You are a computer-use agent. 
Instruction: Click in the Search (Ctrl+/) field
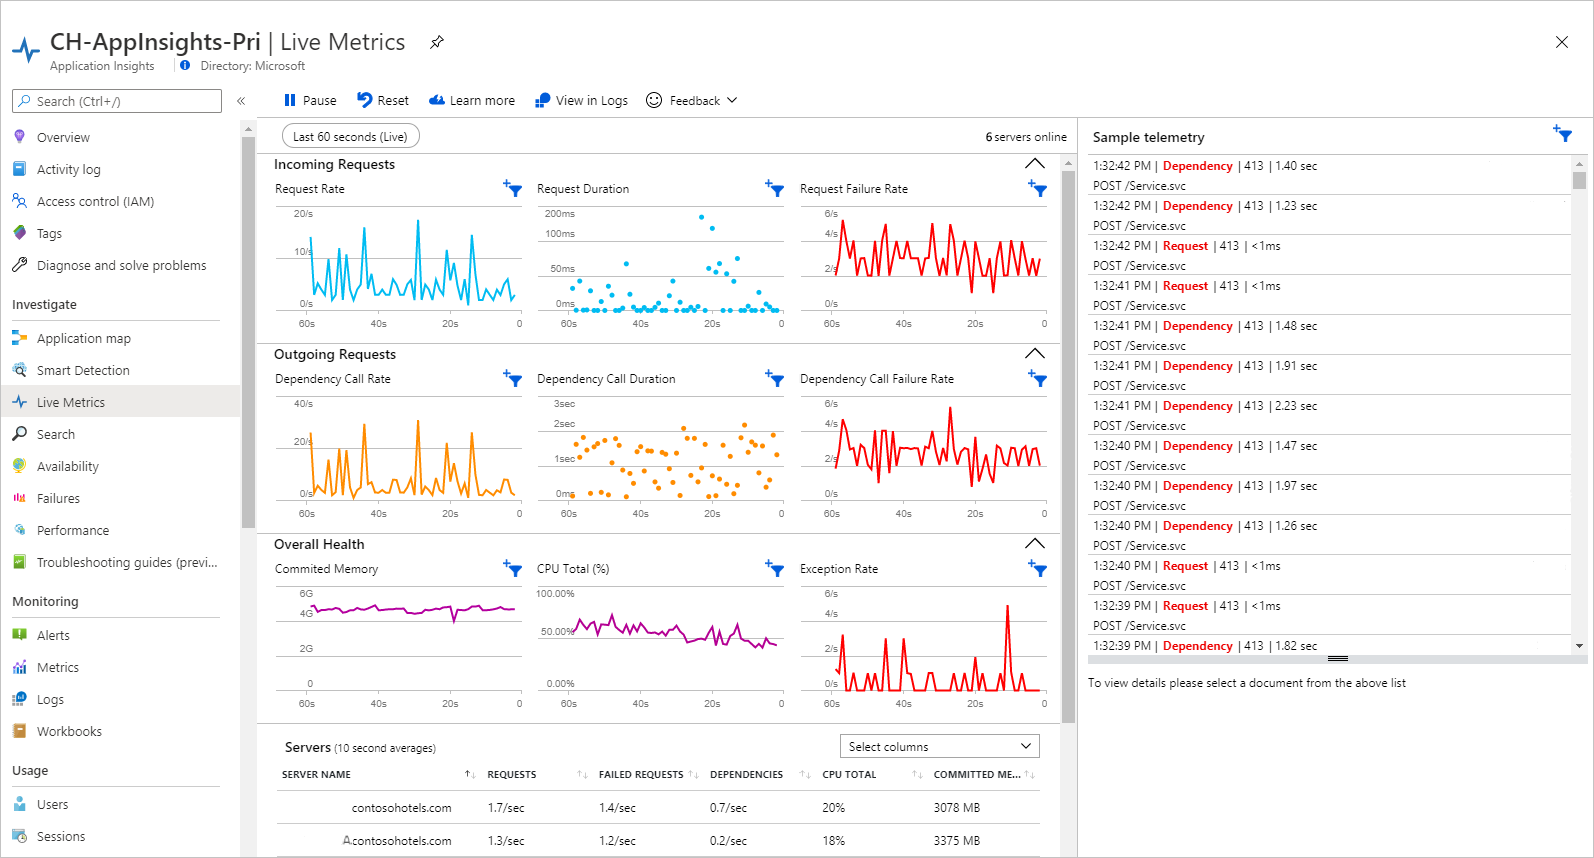[117, 101]
